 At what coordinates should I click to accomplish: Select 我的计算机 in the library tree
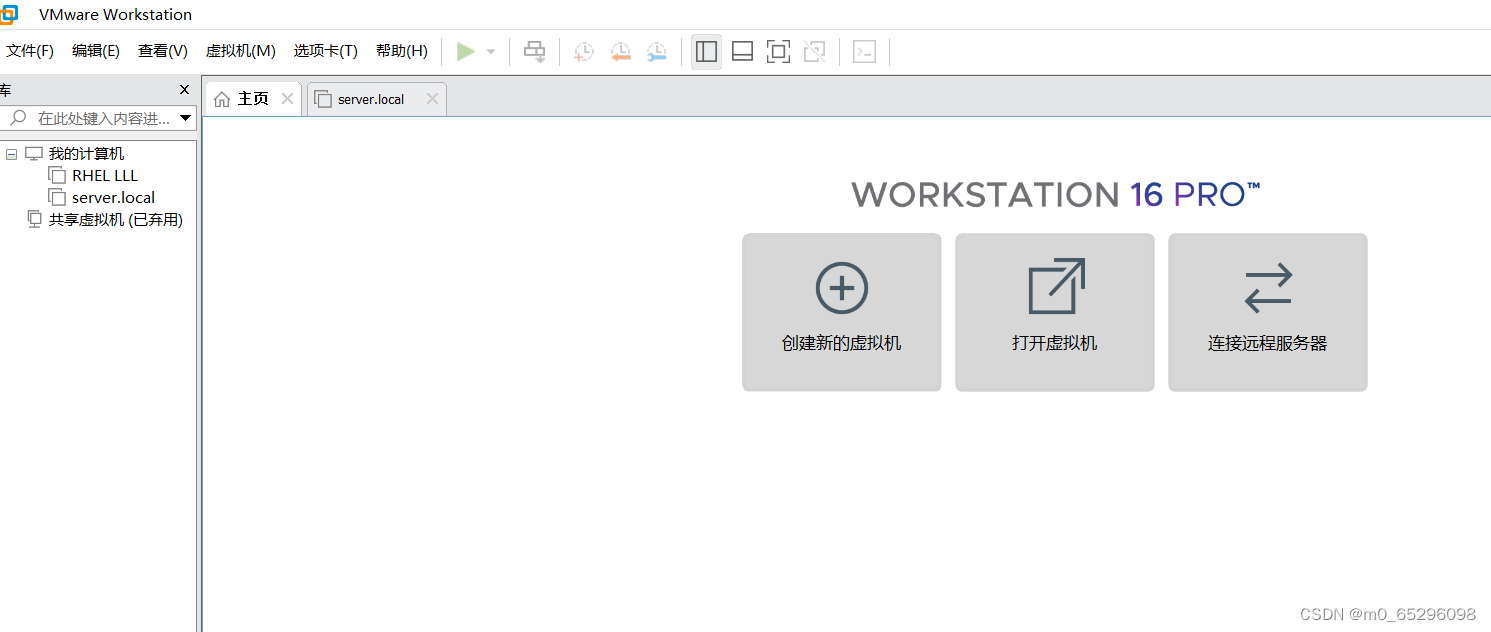86,154
